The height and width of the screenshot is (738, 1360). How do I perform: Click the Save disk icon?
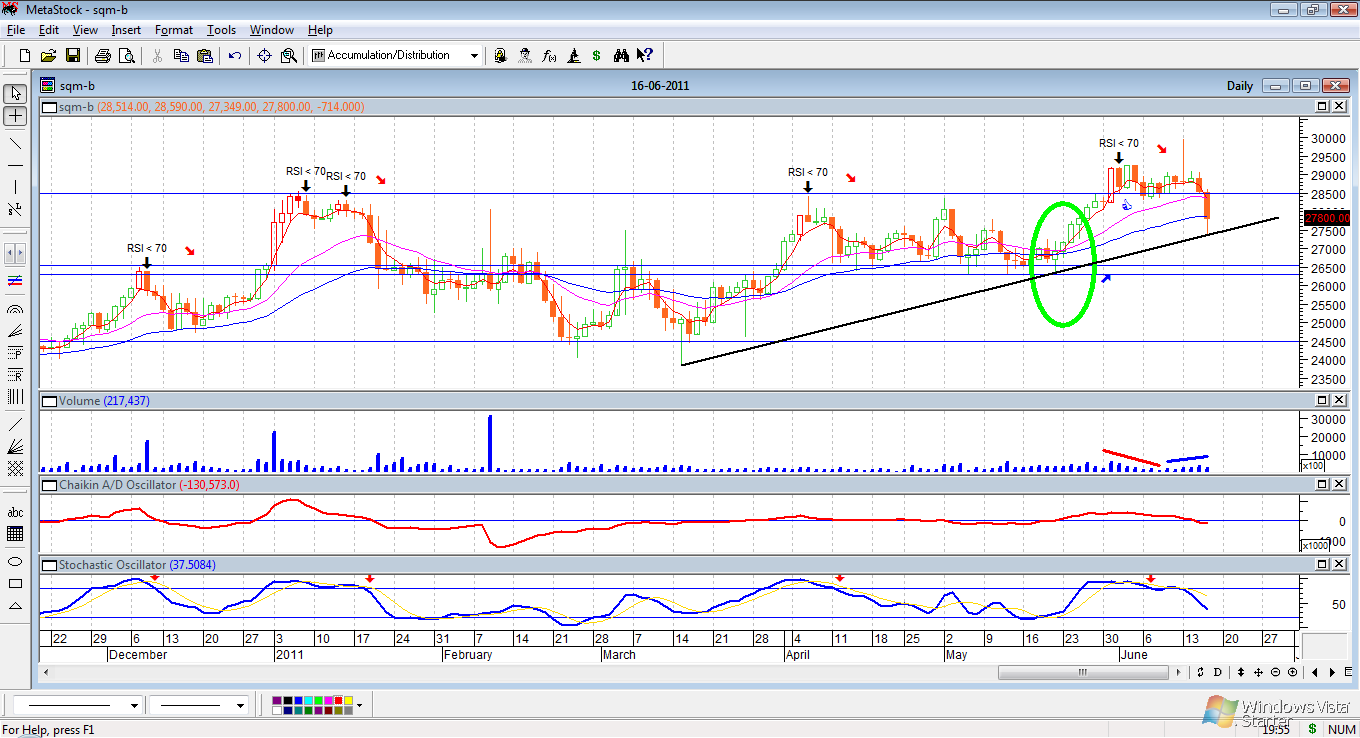click(73, 56)
